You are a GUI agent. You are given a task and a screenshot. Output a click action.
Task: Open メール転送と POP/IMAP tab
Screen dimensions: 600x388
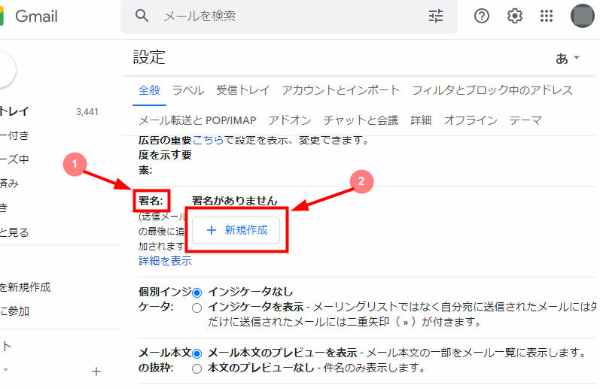point(197,121)
